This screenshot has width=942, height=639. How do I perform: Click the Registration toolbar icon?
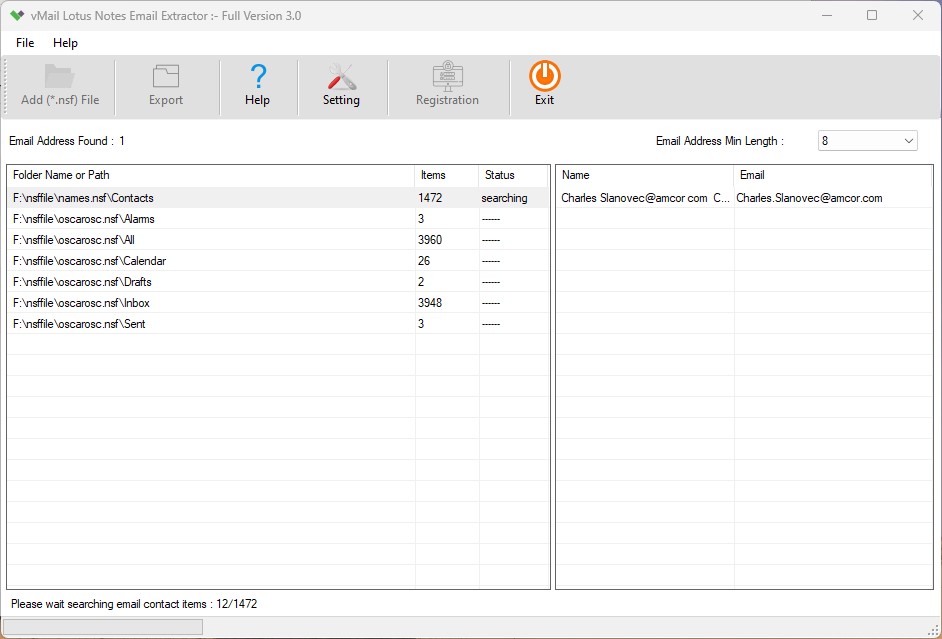pos(448,76)
